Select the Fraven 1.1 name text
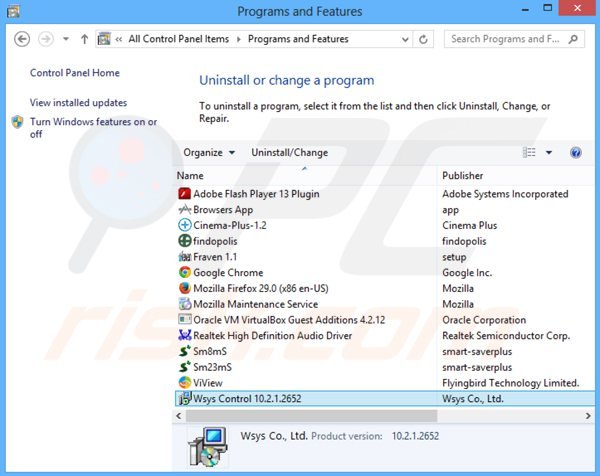Viewport: 600px width, 476px height. (x=215, y=257)
